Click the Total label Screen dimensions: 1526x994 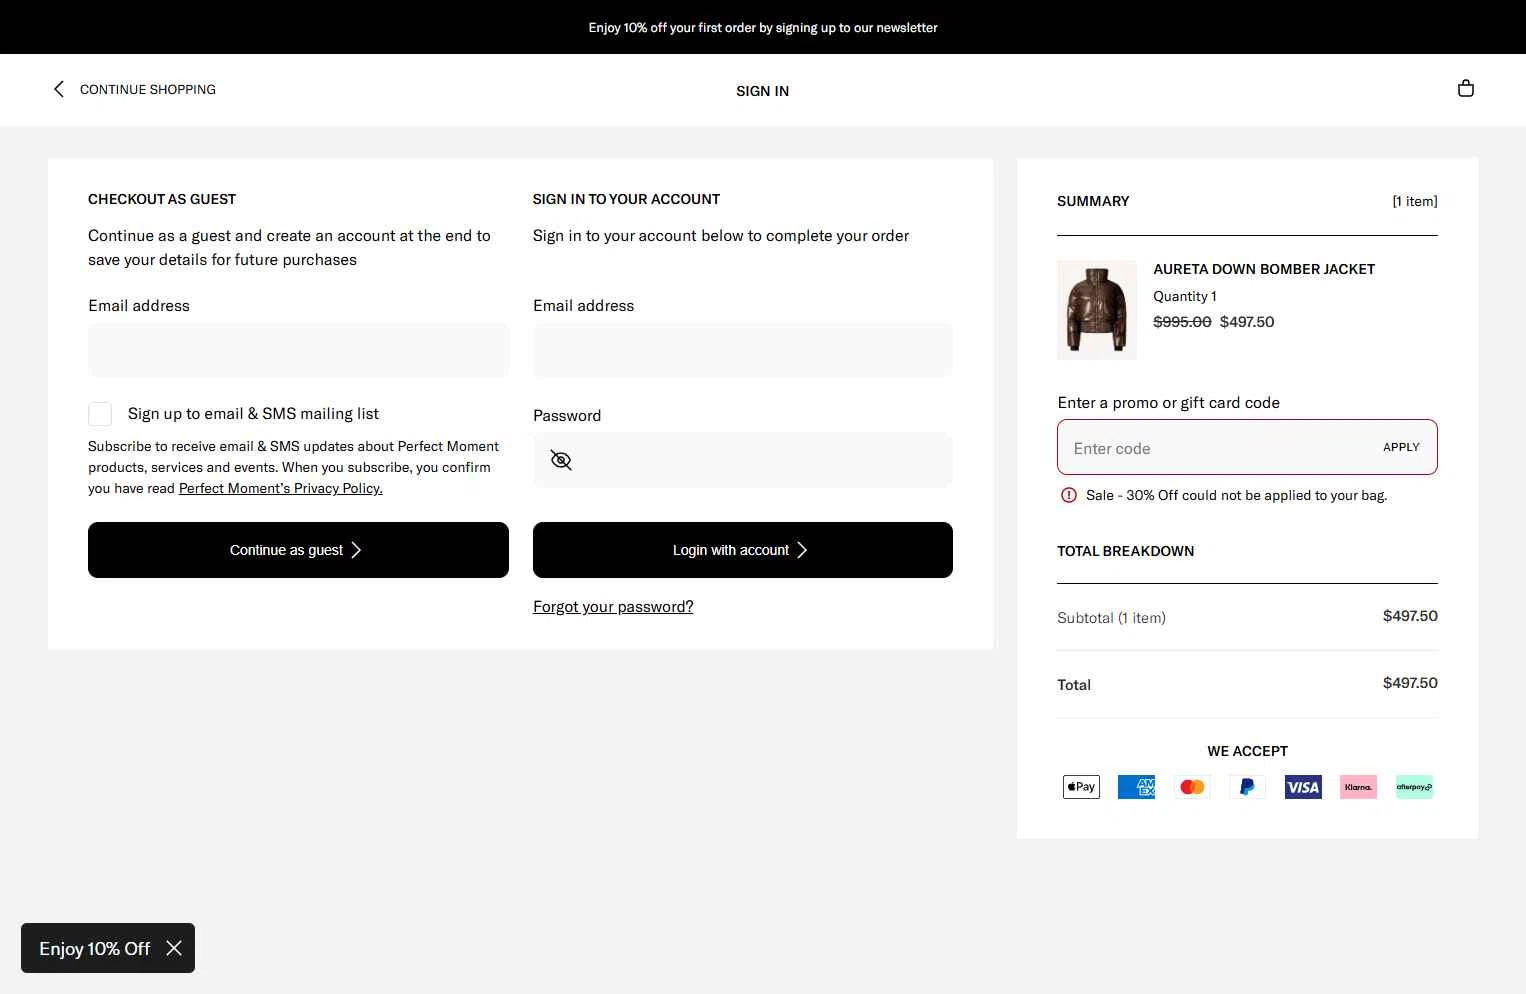point(1074,685)
